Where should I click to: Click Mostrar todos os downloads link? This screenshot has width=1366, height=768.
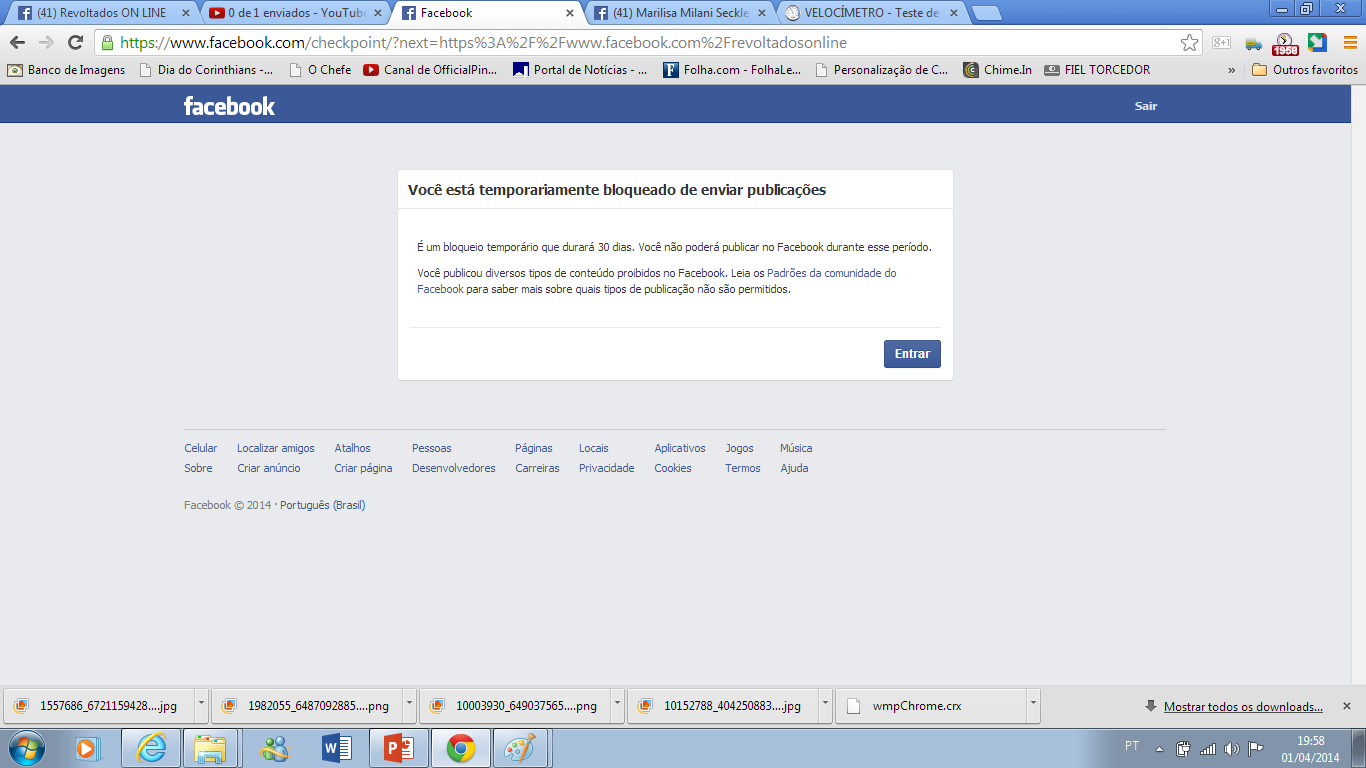[x=1243, y=707]
